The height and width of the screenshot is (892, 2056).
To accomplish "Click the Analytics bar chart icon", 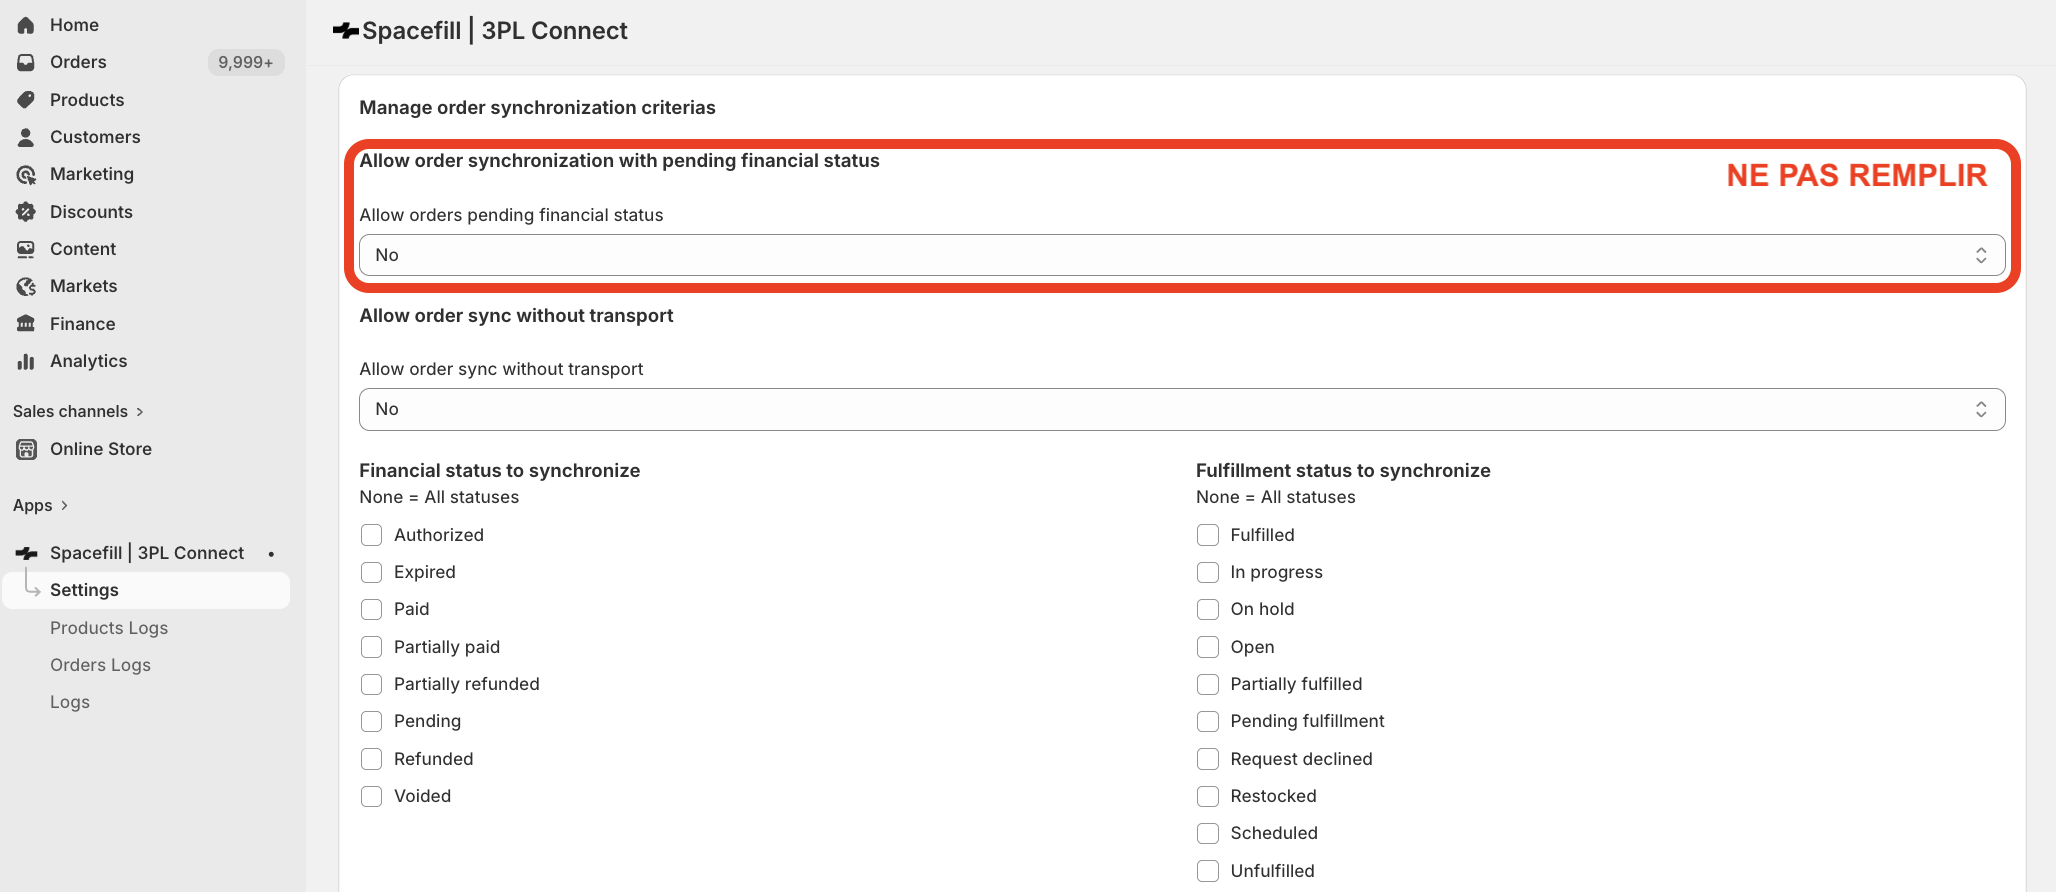I will click(x=26, y=362).
